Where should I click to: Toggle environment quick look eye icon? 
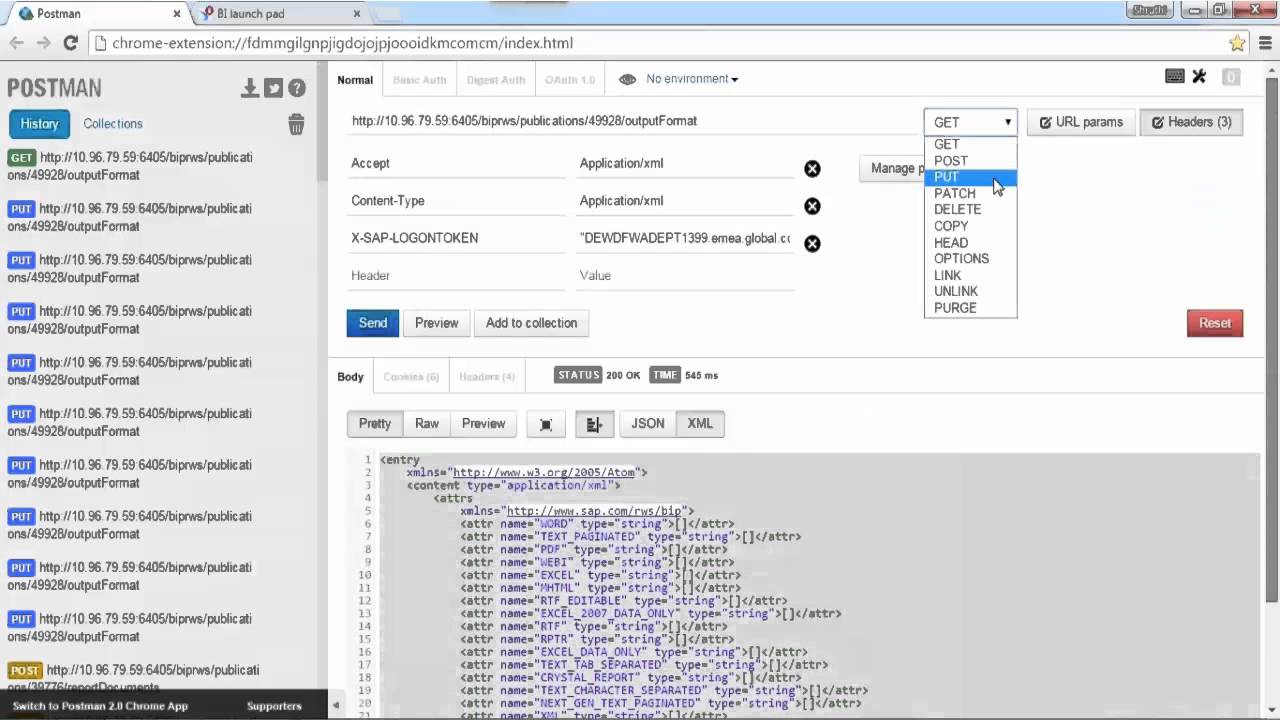[627, 79]
